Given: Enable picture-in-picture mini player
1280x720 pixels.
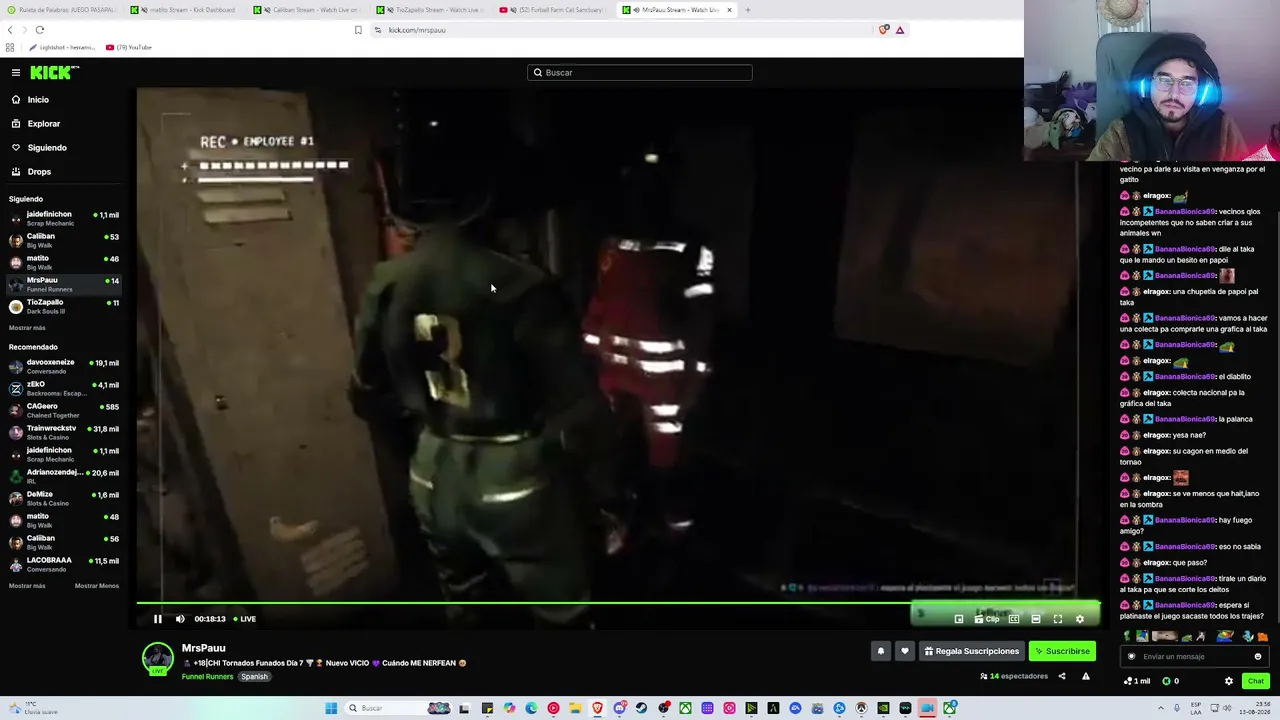Looking at the screenshot, I should point(959,619).
